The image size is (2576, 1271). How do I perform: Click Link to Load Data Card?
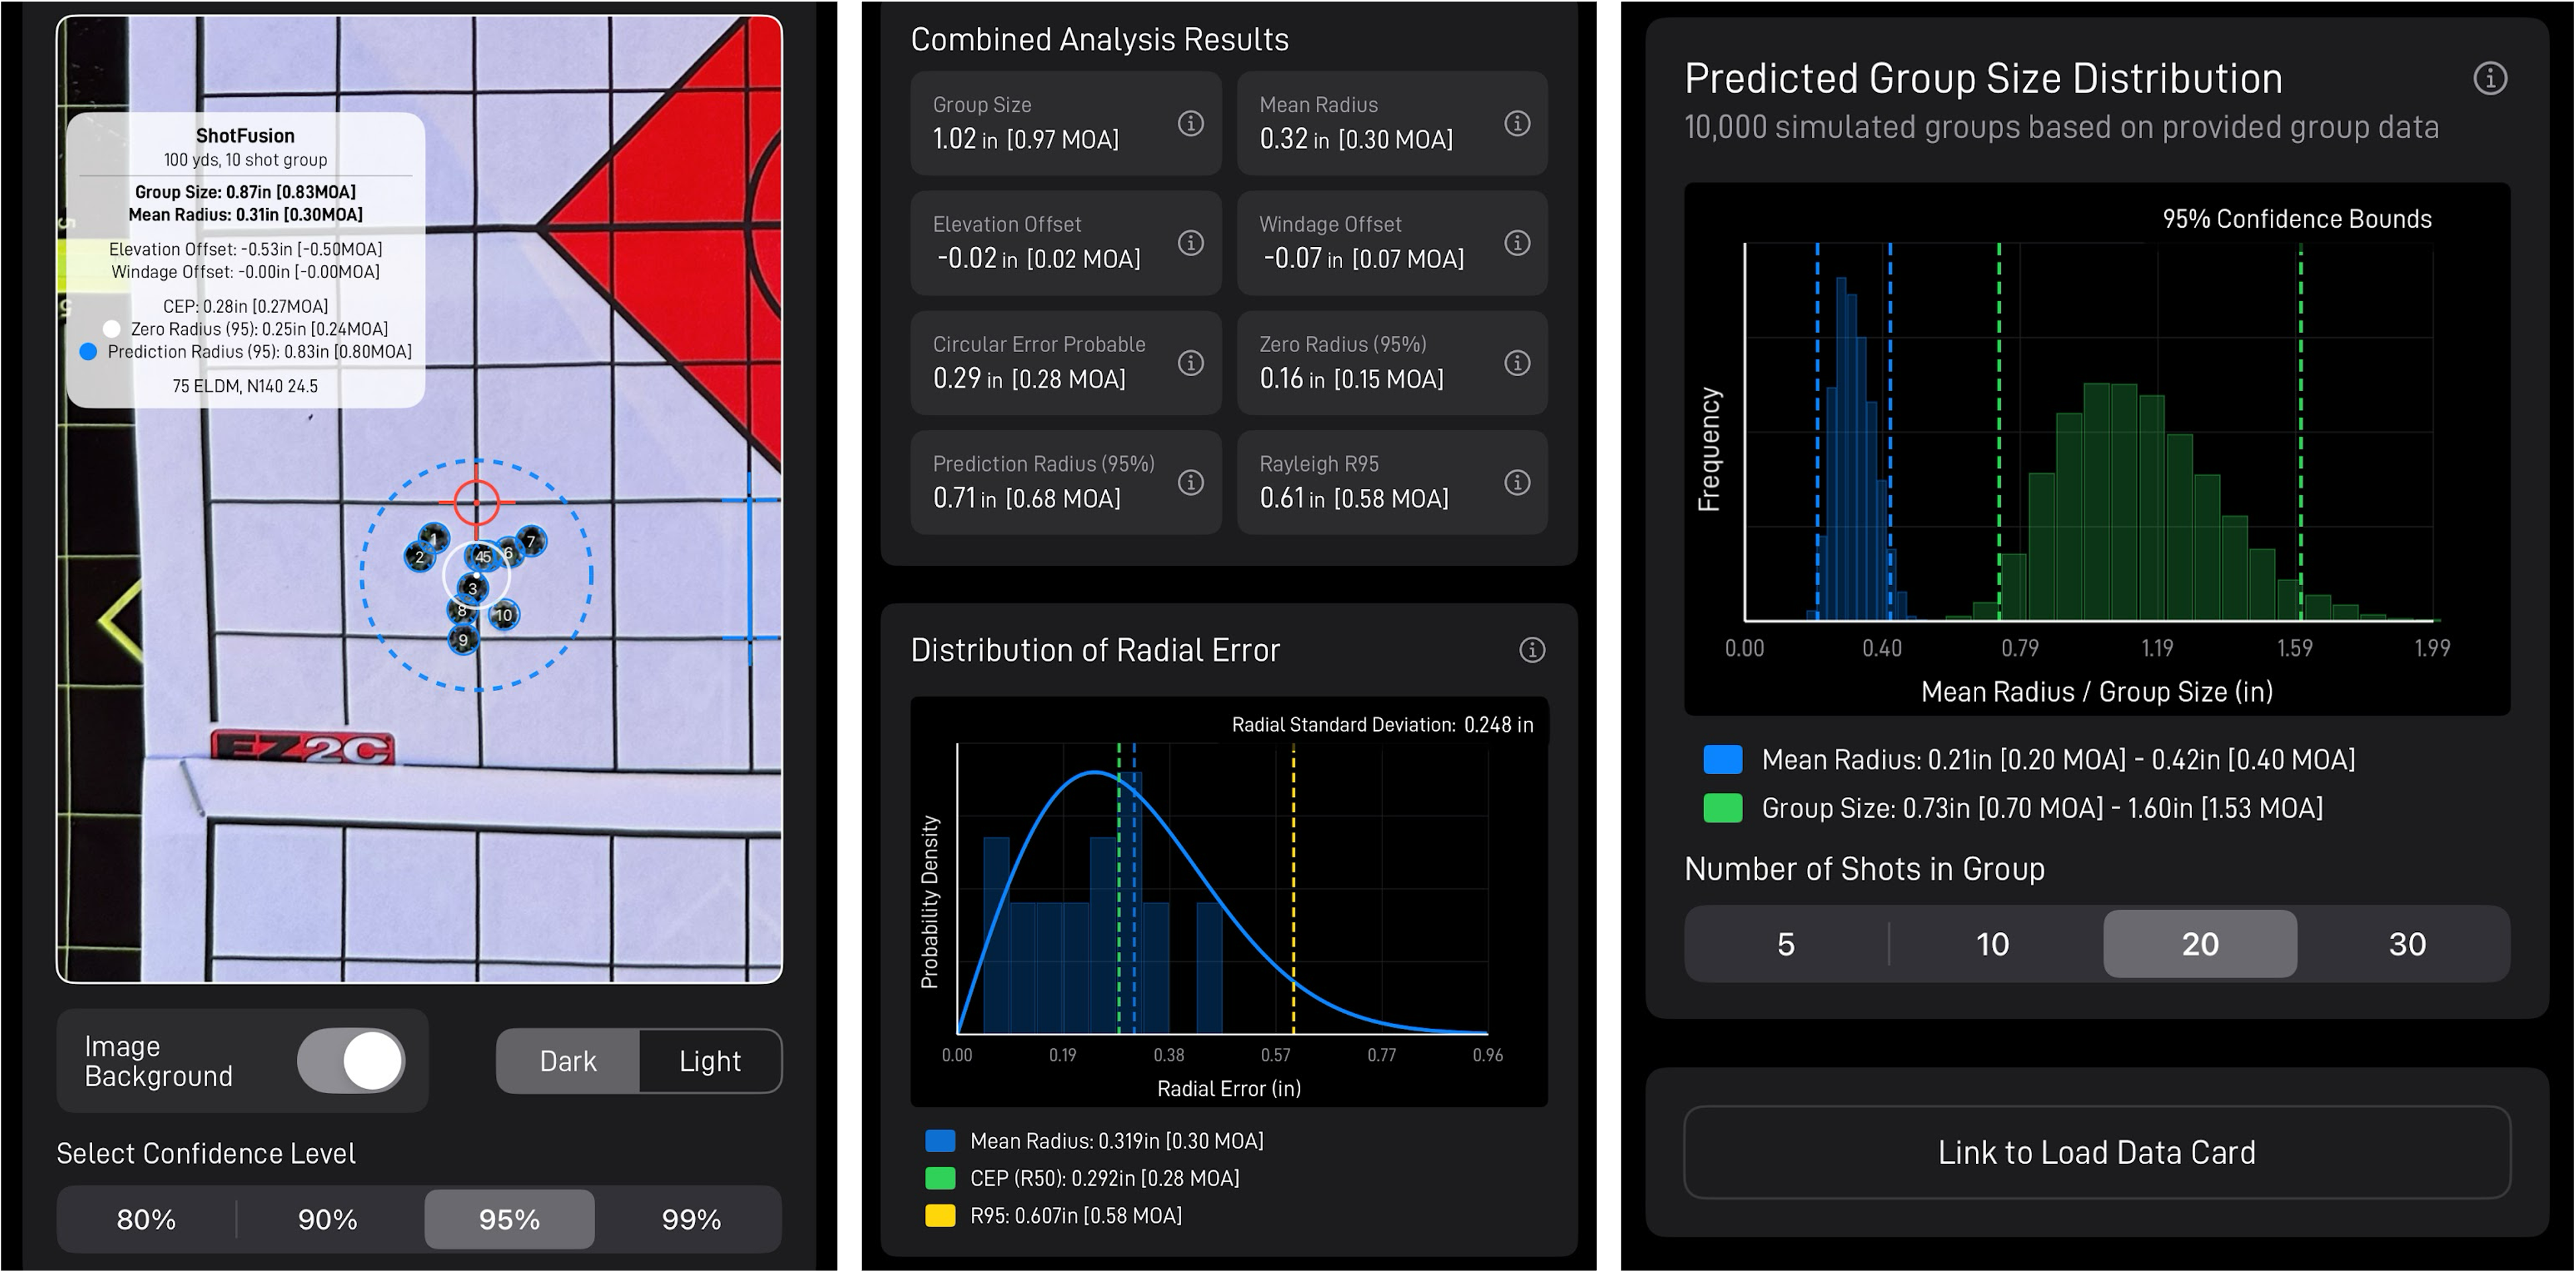(2096, 1152)
